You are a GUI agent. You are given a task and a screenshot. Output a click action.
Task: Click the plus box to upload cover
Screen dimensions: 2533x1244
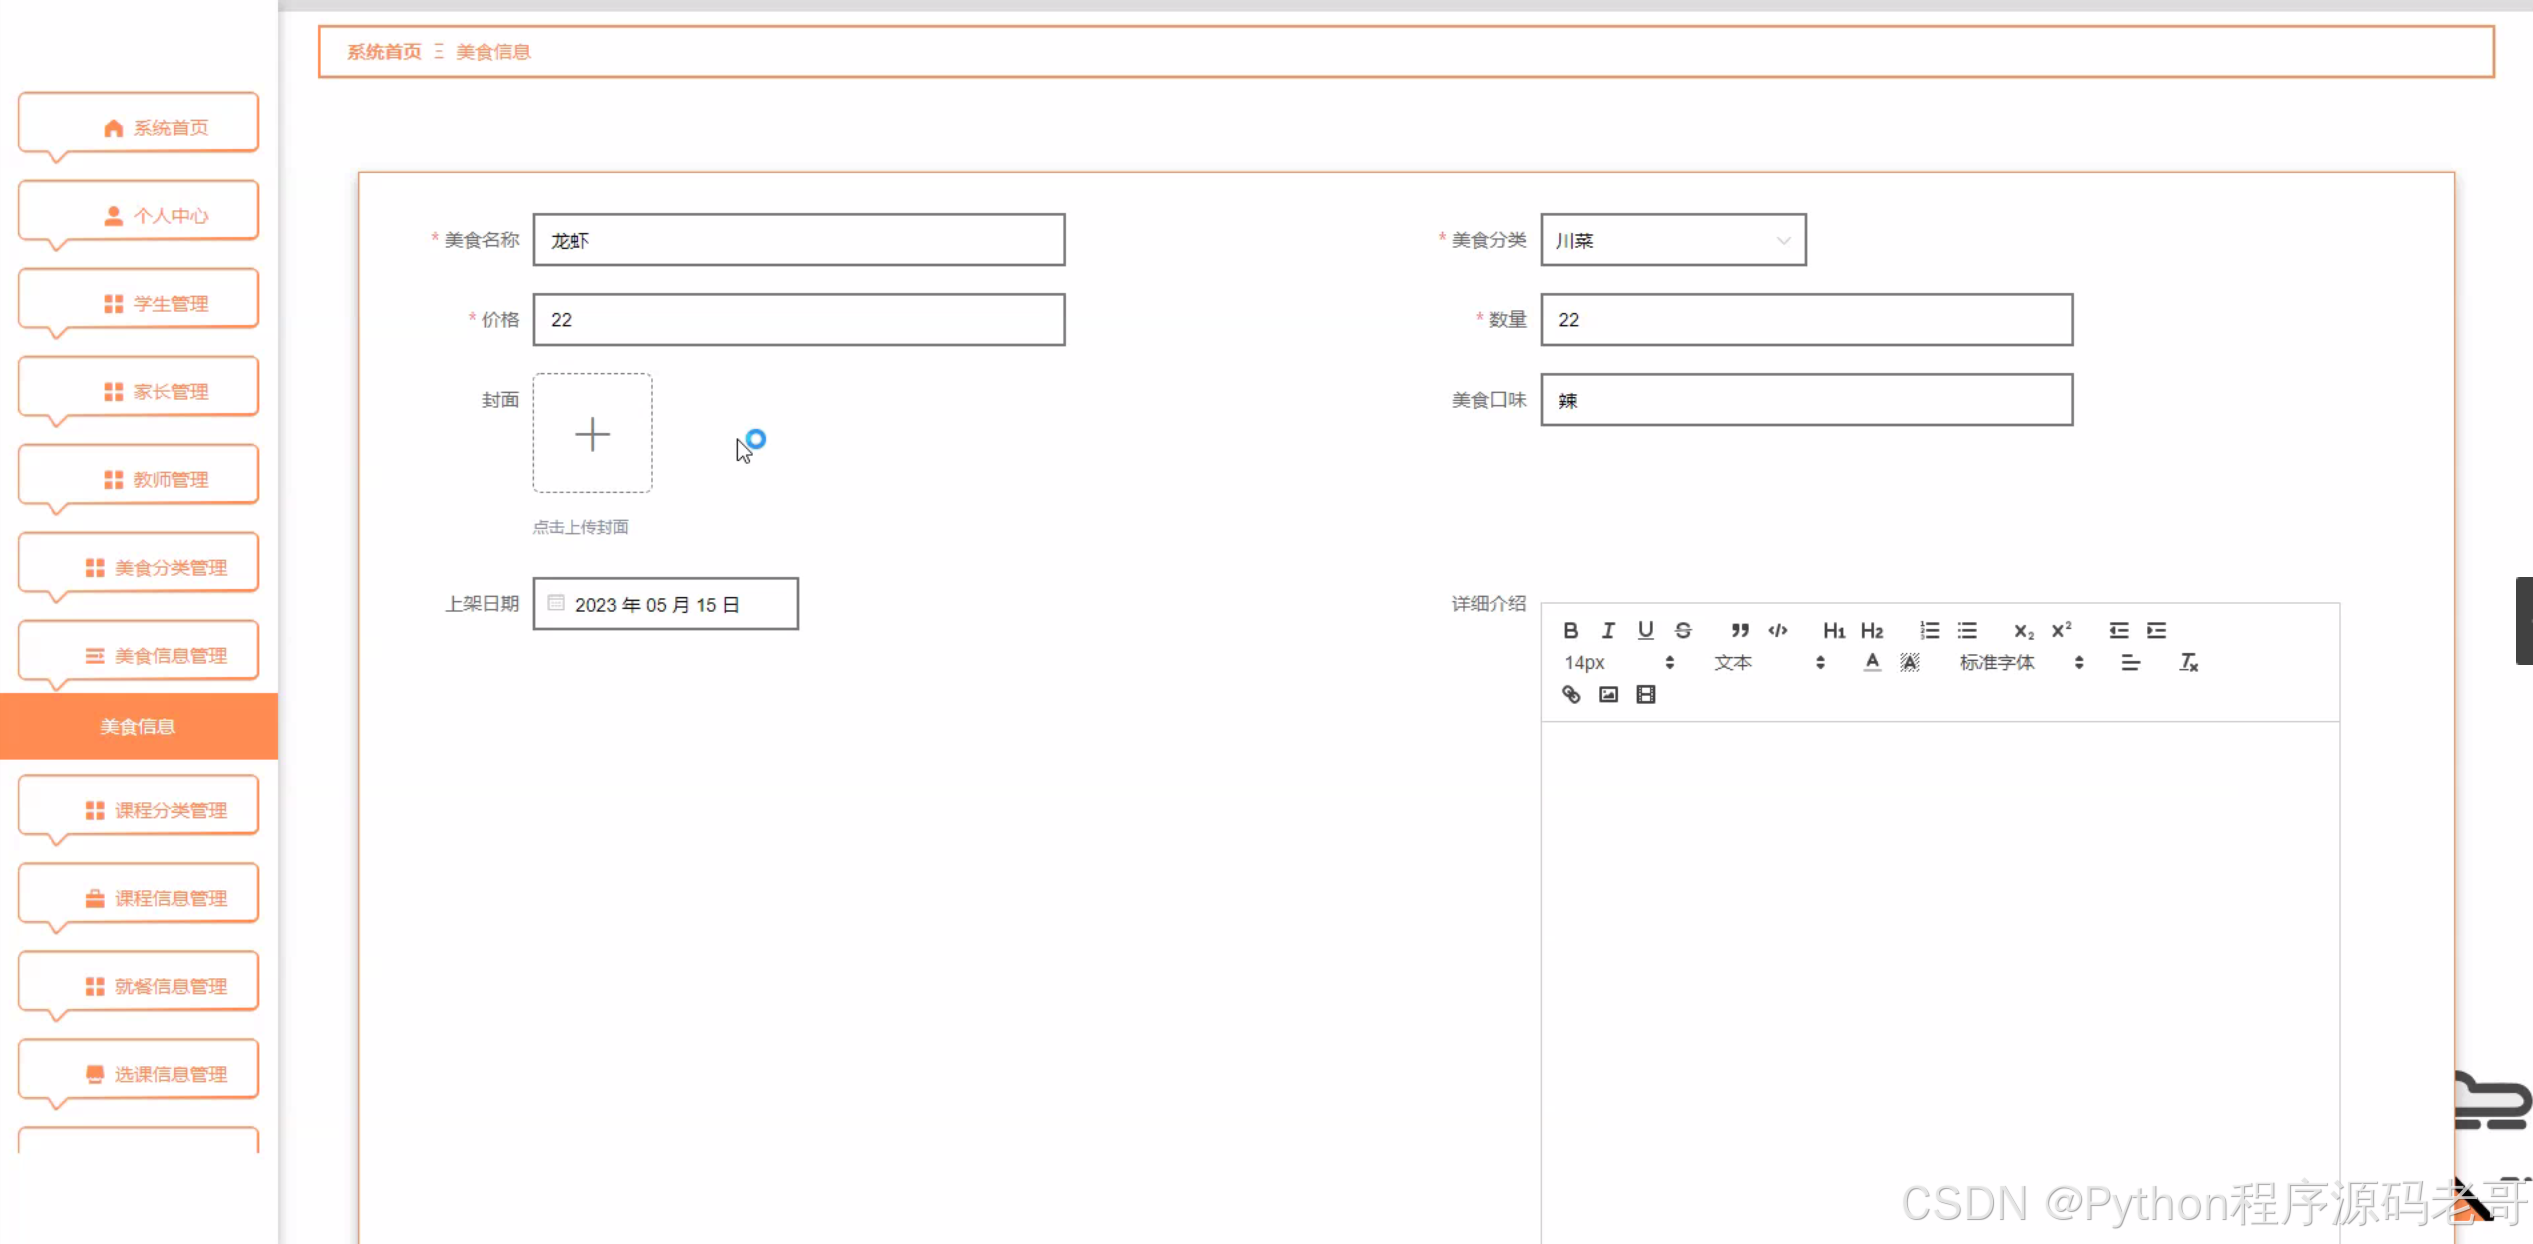tap(592, 433)
